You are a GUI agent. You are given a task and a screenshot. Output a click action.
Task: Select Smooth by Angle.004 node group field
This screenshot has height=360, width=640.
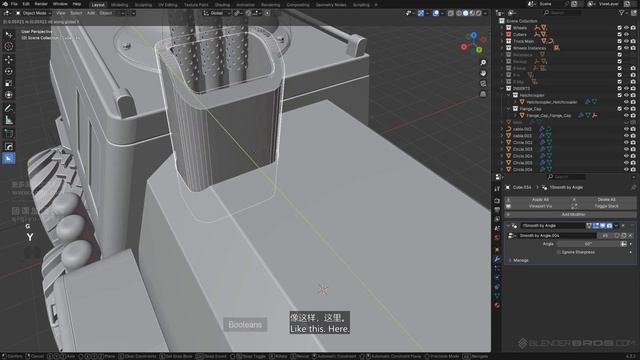pyautogui.click(x=556, y=236)
